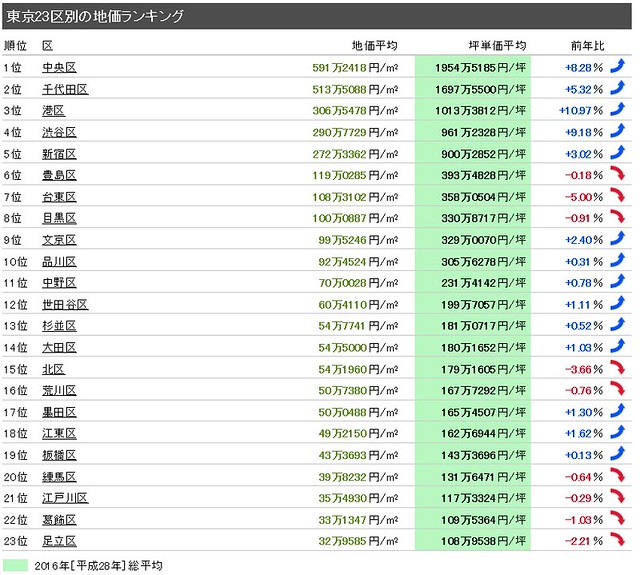Click red down arrow in 目黒区 row

618,216
